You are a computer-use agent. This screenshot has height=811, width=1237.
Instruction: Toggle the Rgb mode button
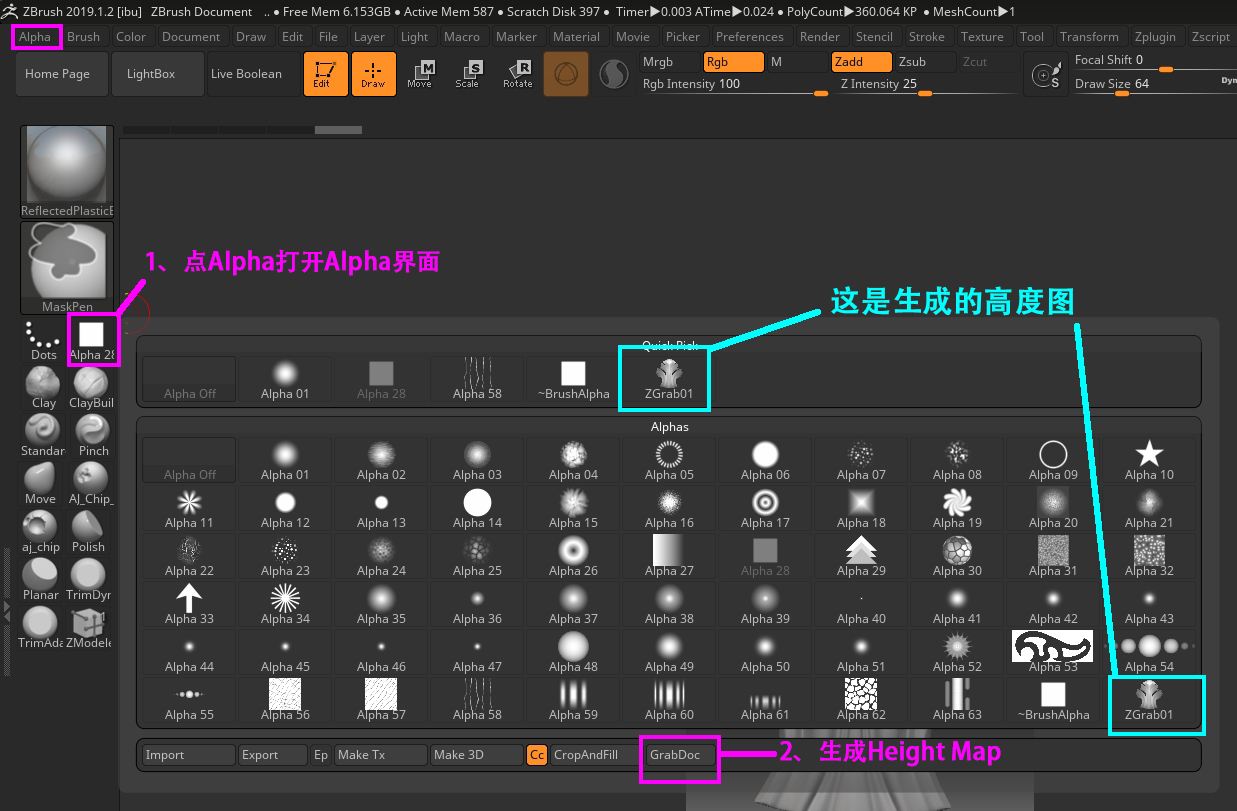[x=733, y=62]
